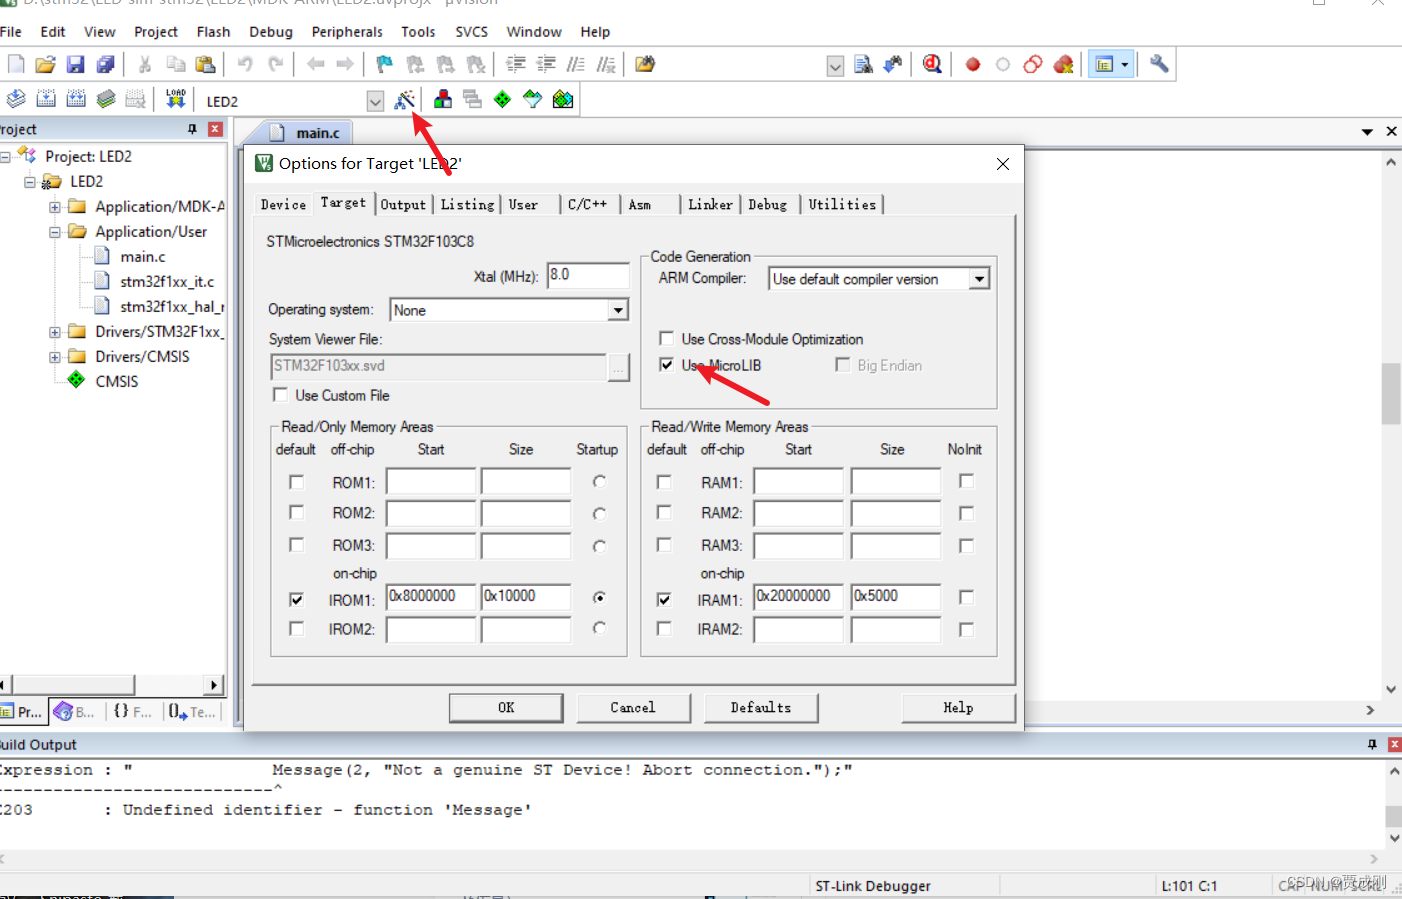The height and width of the screenshot is (899, 1402).
Task: Open the LED2 target selection dropdown
Action: tap(375, 101)
